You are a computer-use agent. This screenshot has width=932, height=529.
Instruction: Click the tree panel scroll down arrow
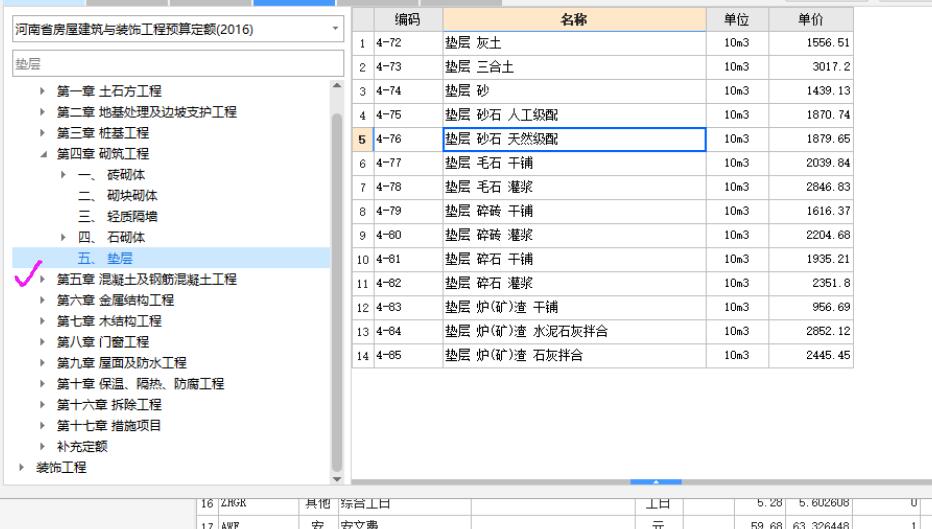click(337, 478)
